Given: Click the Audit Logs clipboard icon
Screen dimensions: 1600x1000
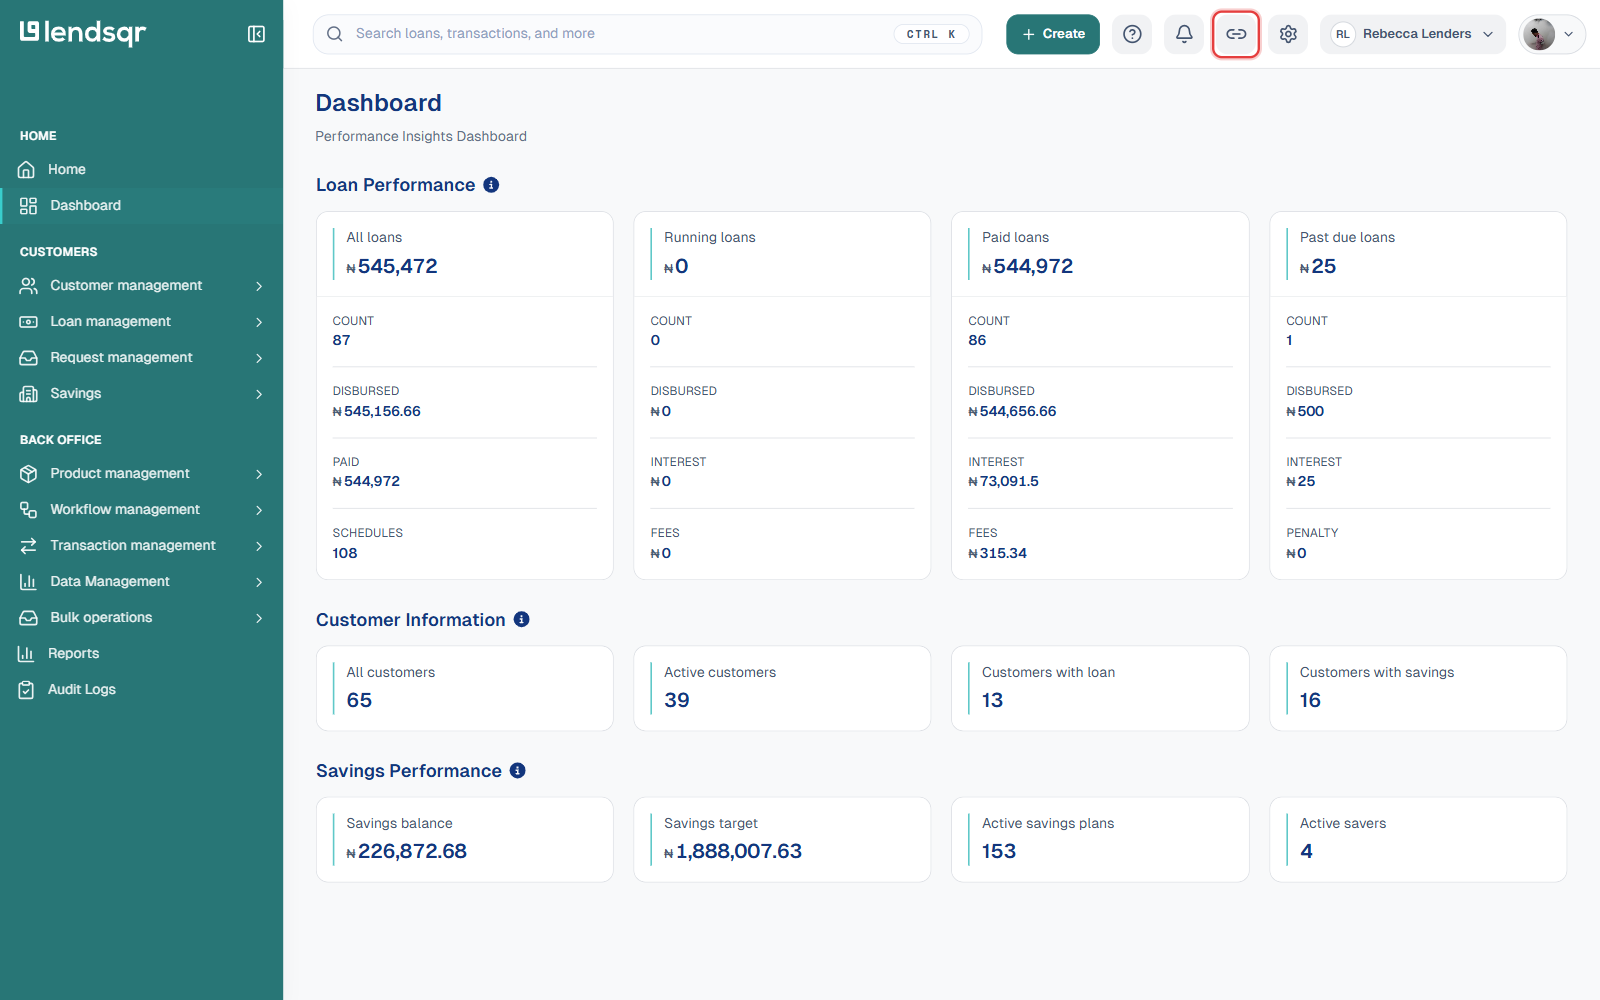Looking at the screenshot, I should 26,690.
